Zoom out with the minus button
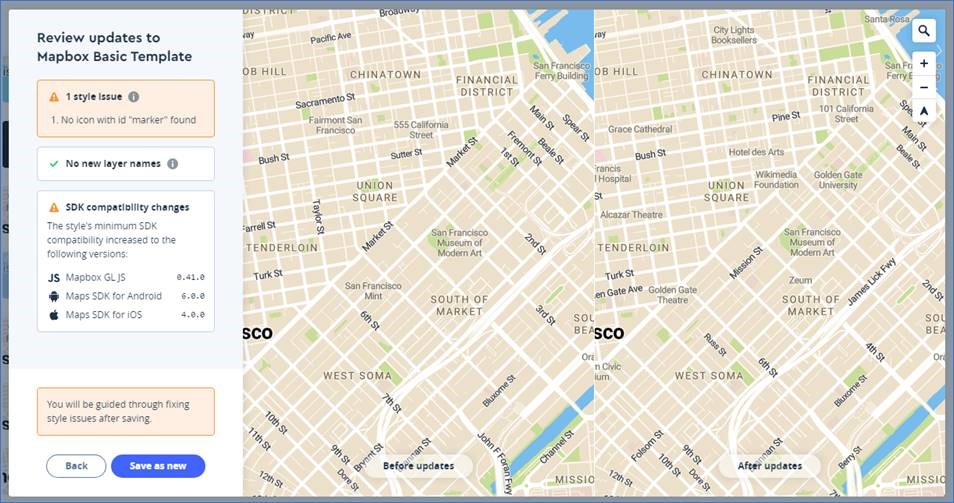Screen dimensions: 954x503 [924, 87]
